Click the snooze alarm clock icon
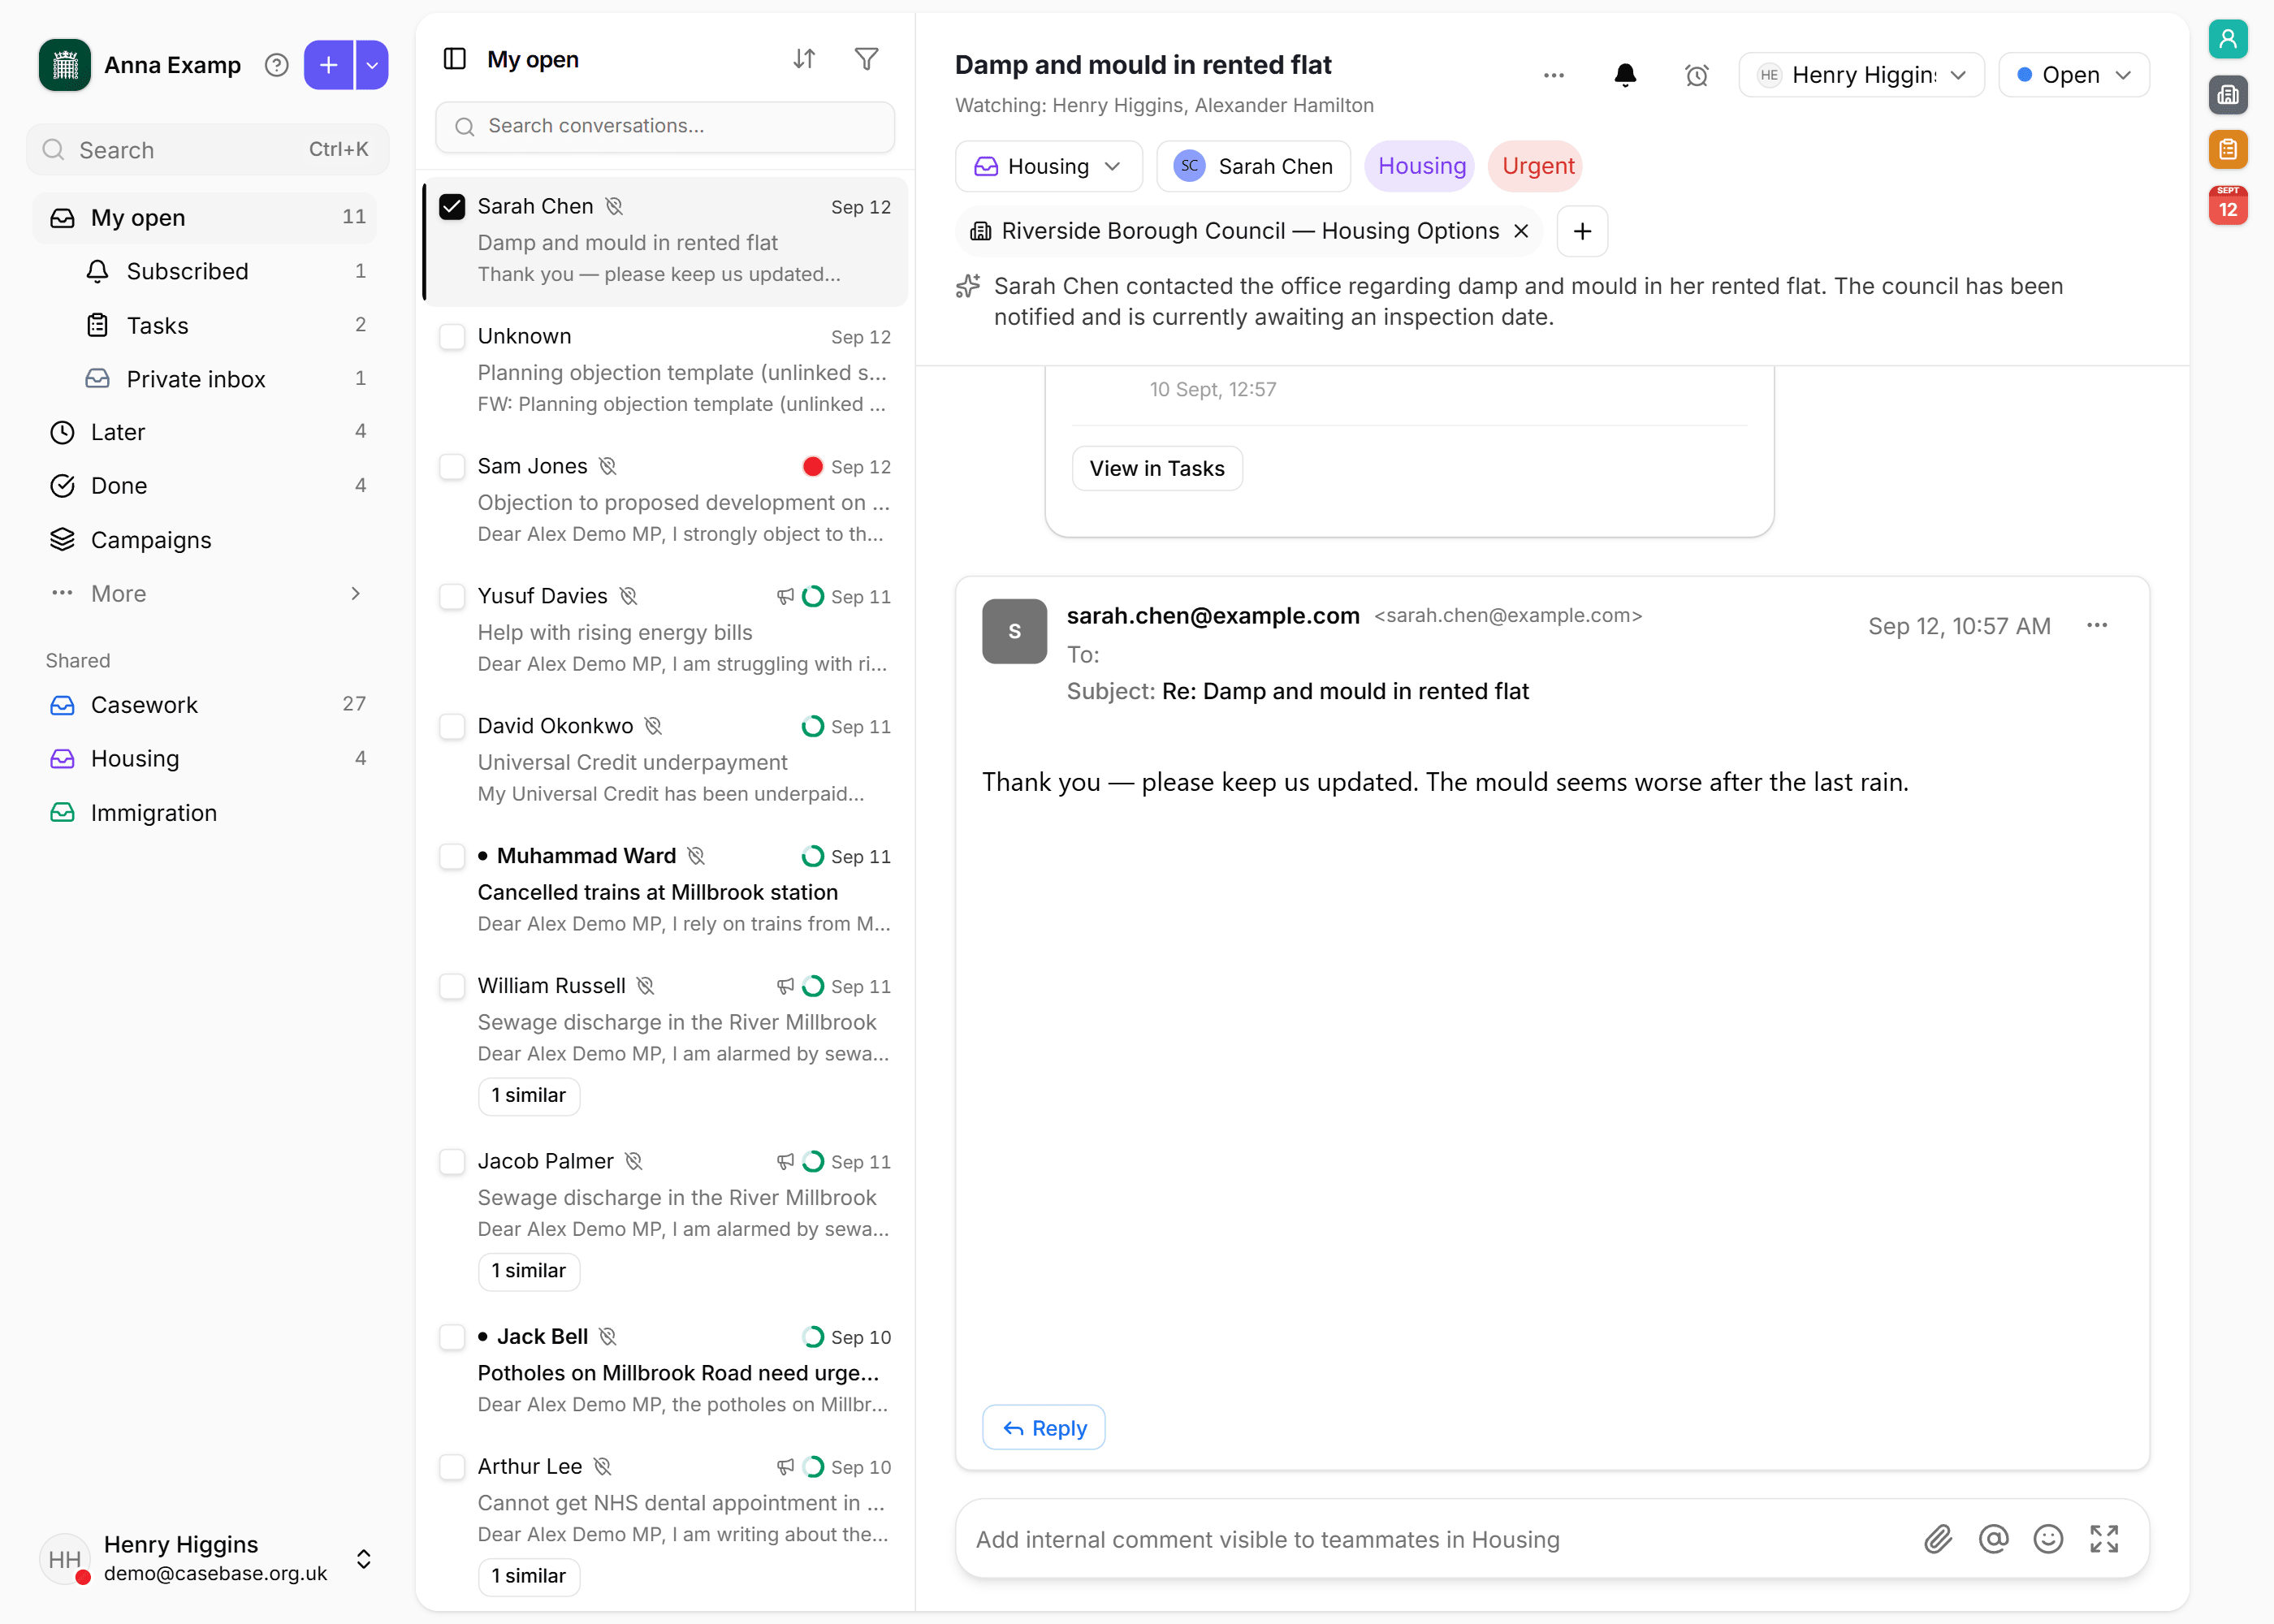Screen dimensions: 2274x1624 (x=1696, y=75)
